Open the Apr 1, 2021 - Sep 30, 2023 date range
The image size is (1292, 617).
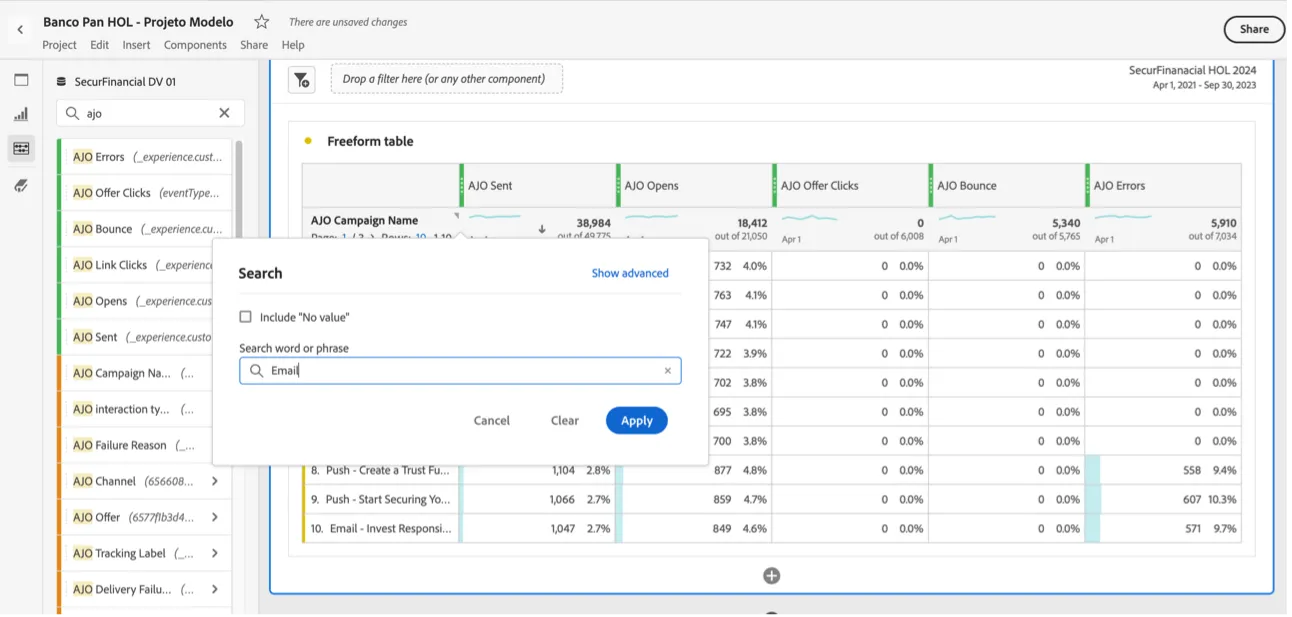click(1204, 86)
